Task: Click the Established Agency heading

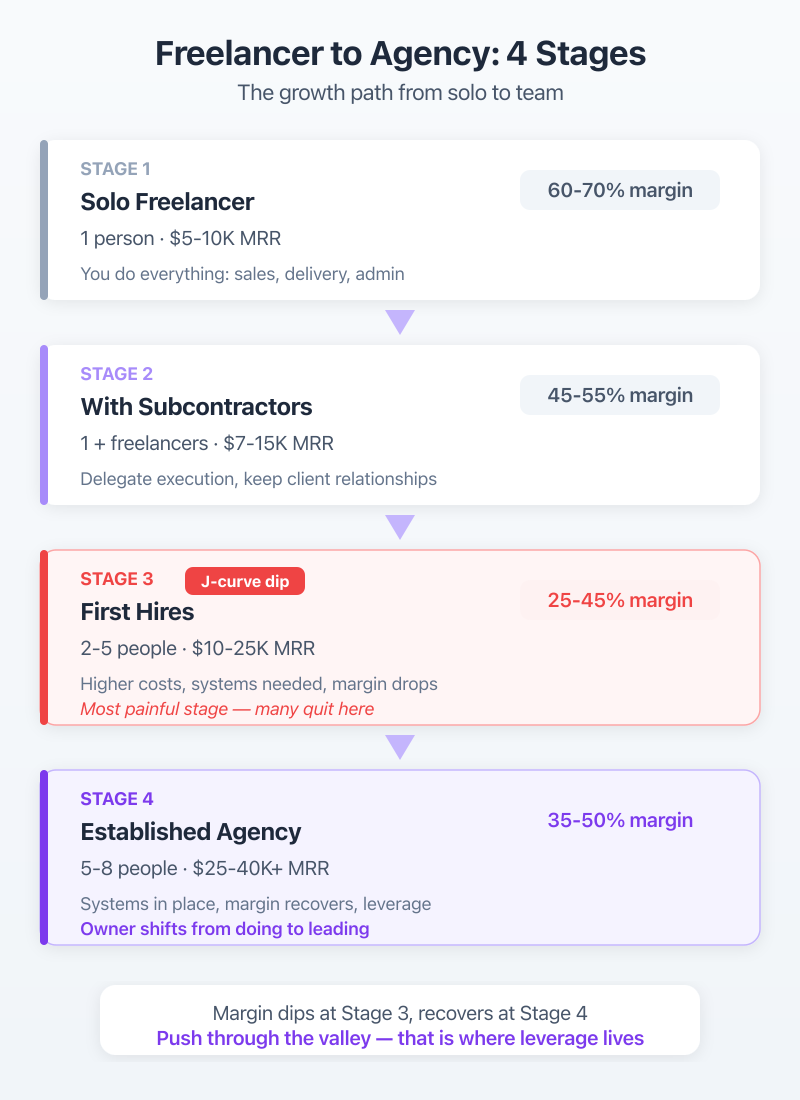Action: coord(190,832)
